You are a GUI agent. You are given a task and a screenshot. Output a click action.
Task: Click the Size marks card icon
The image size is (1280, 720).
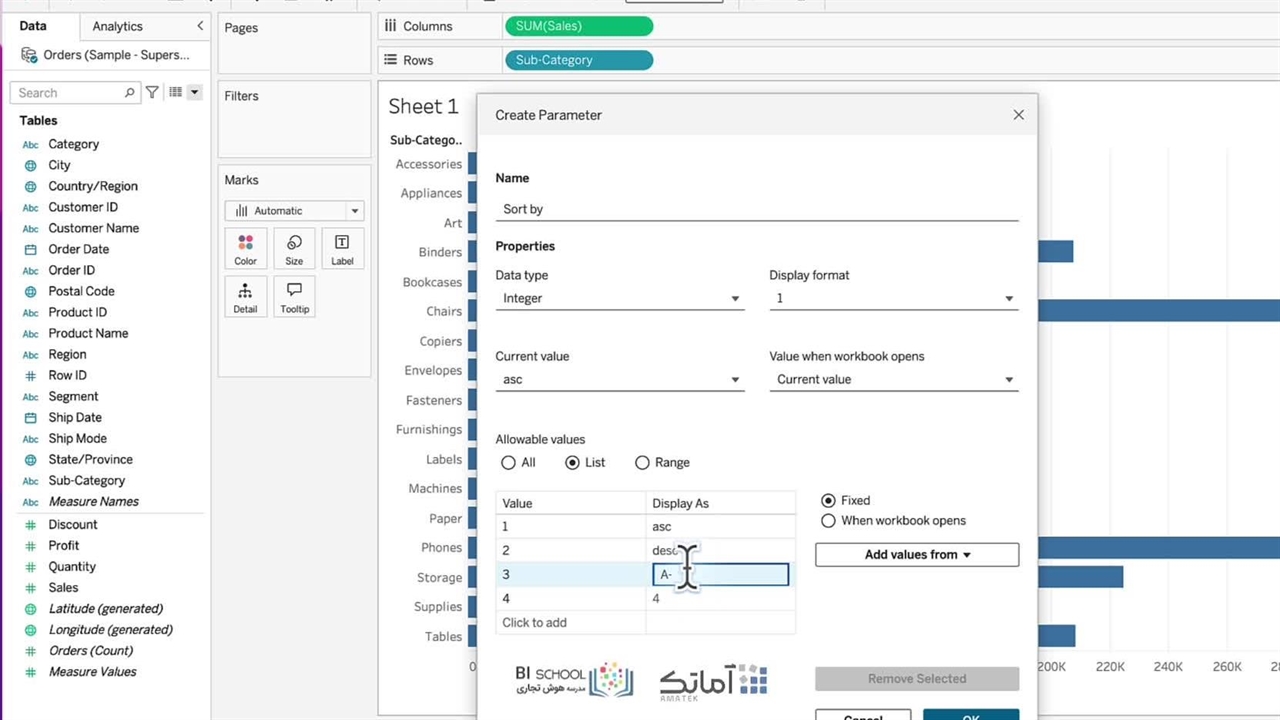click(294, 249)
